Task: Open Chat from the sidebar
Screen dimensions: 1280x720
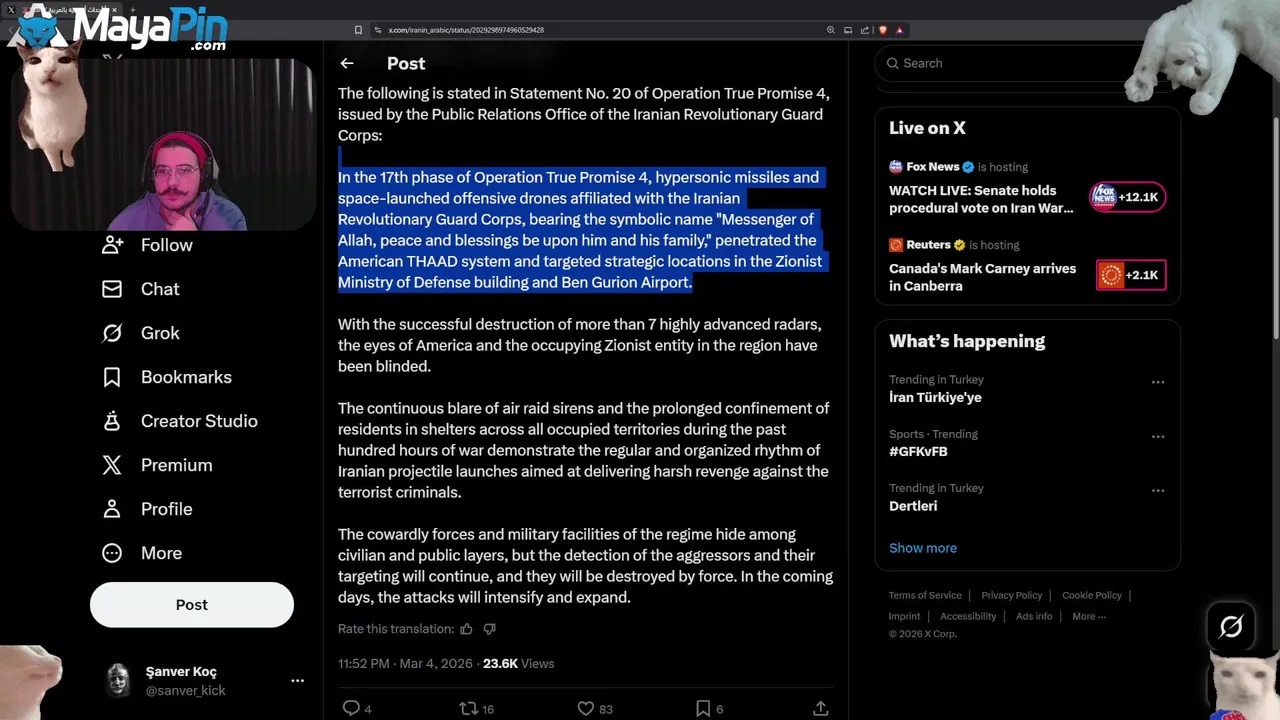Action: (141, 289)
